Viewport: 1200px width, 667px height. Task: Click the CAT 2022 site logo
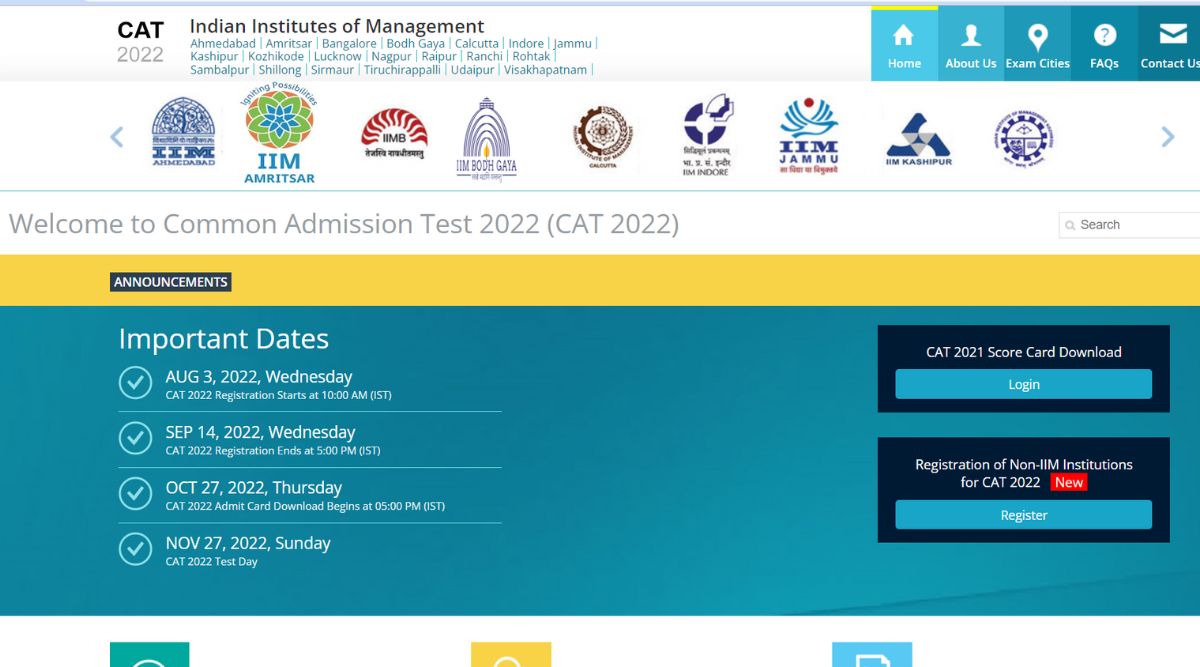pyautogui.click(x=141, y=42)
